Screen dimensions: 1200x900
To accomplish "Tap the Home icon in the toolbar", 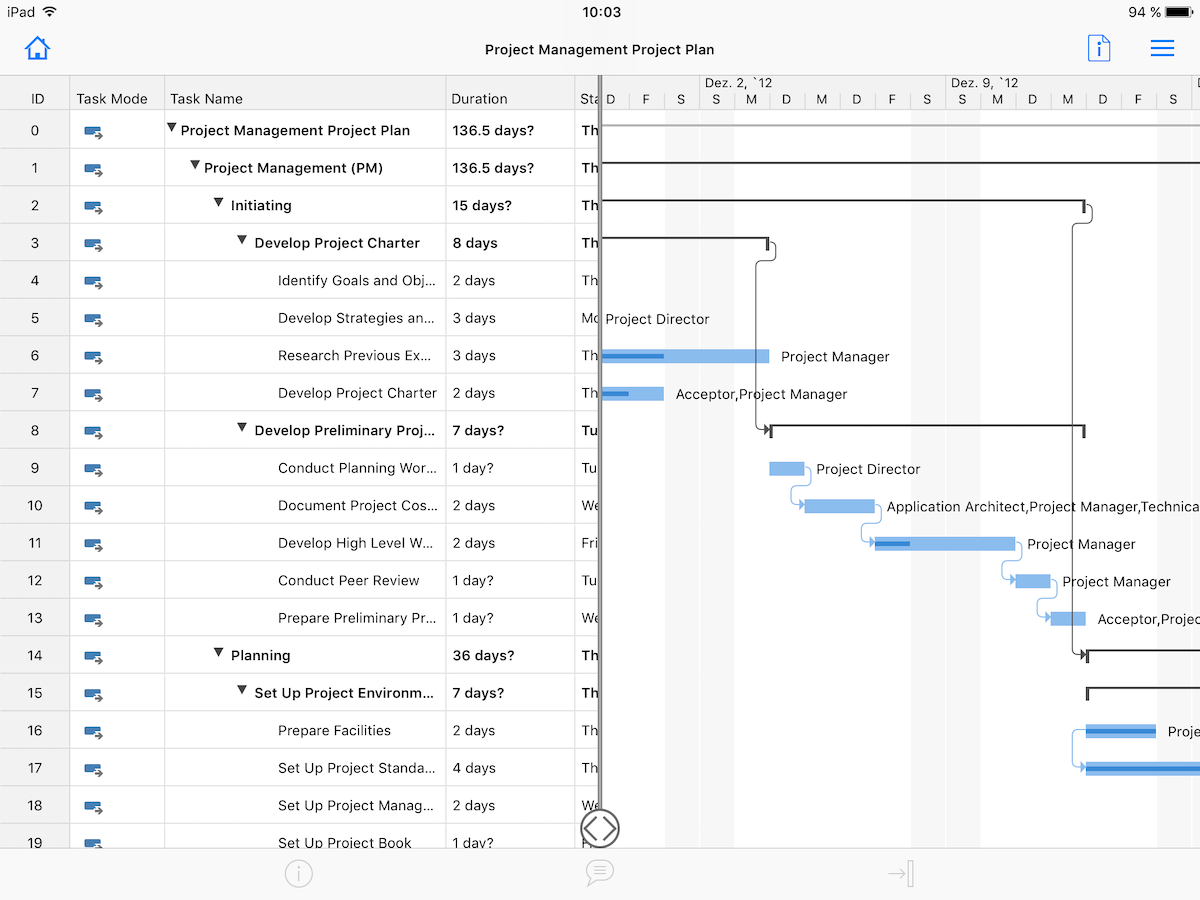I will pyautogui.click(x=36, y=48).
